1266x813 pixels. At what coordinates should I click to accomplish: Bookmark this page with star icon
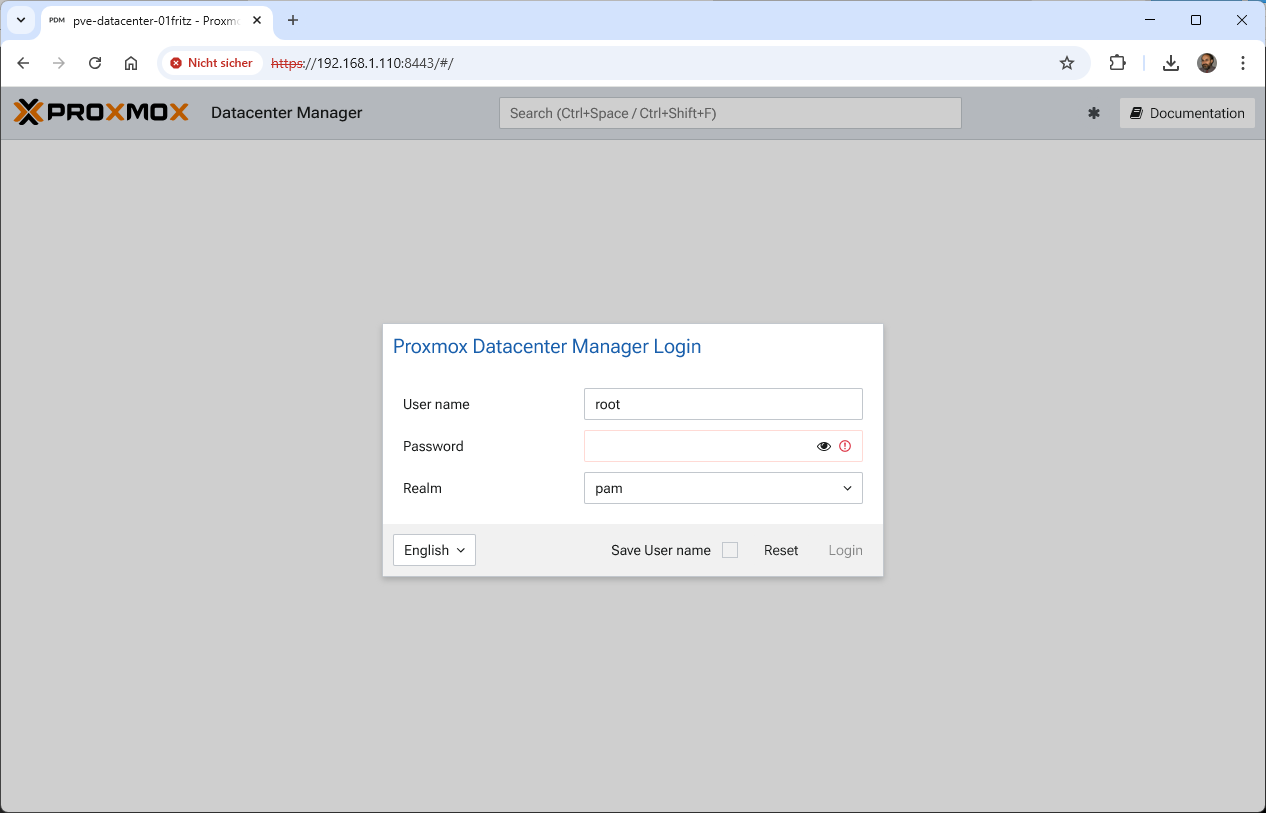coord(1066,63)
